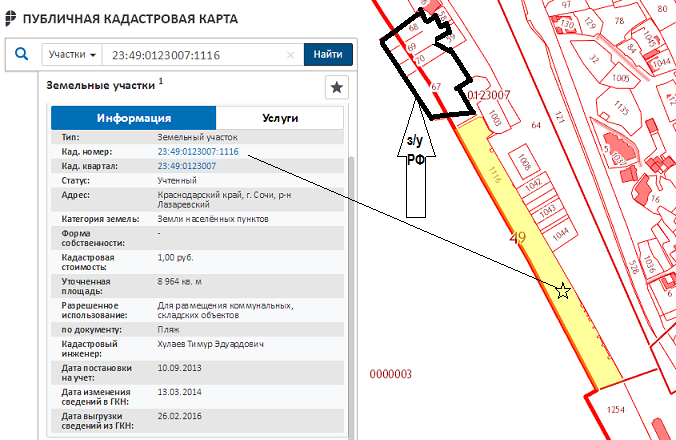Select the Информация tab

(133, 118)
